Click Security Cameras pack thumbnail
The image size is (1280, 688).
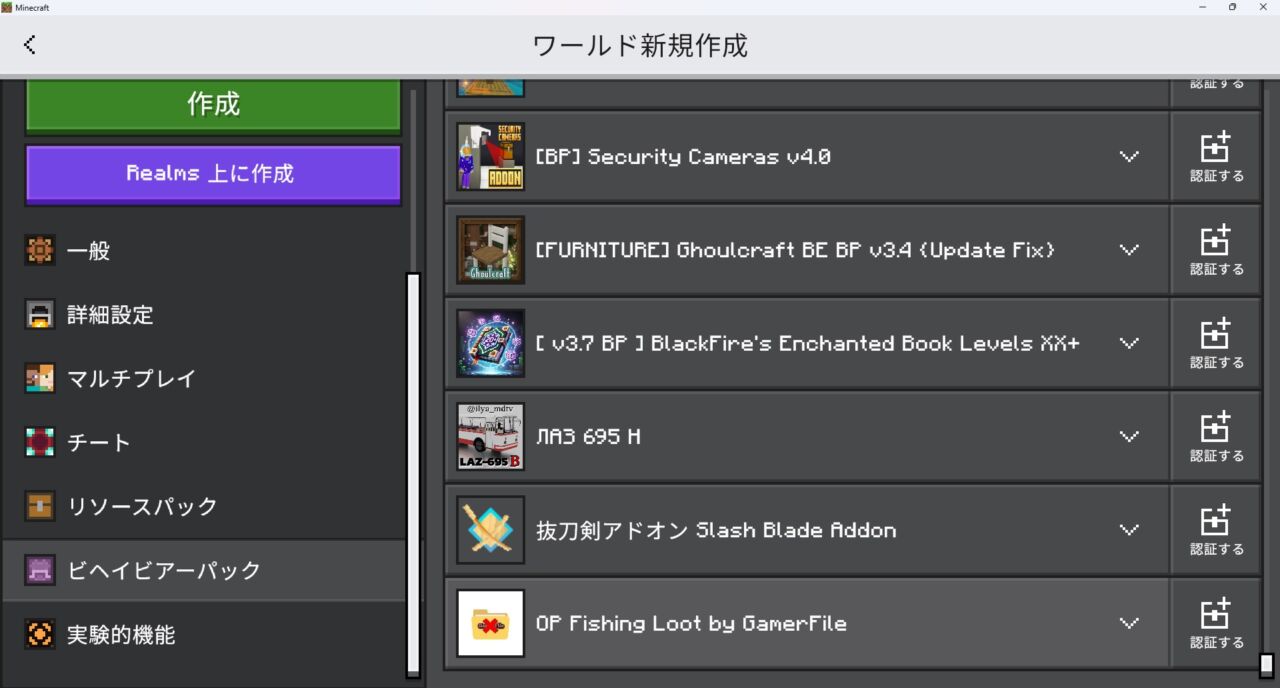490,157
